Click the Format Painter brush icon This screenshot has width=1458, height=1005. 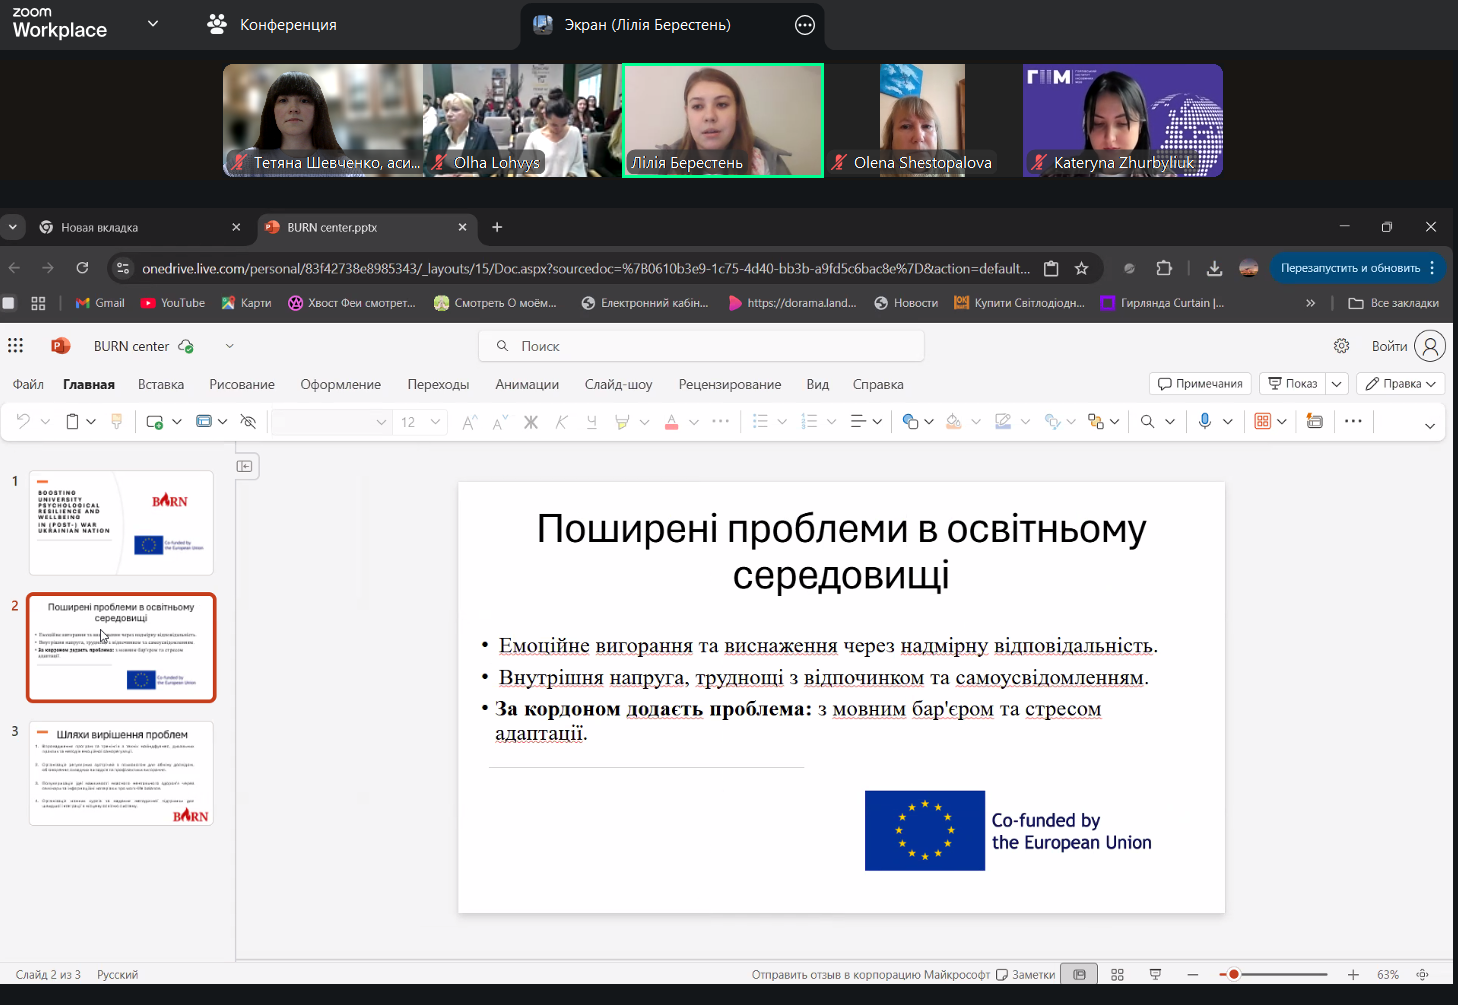[x=117, y=421]
